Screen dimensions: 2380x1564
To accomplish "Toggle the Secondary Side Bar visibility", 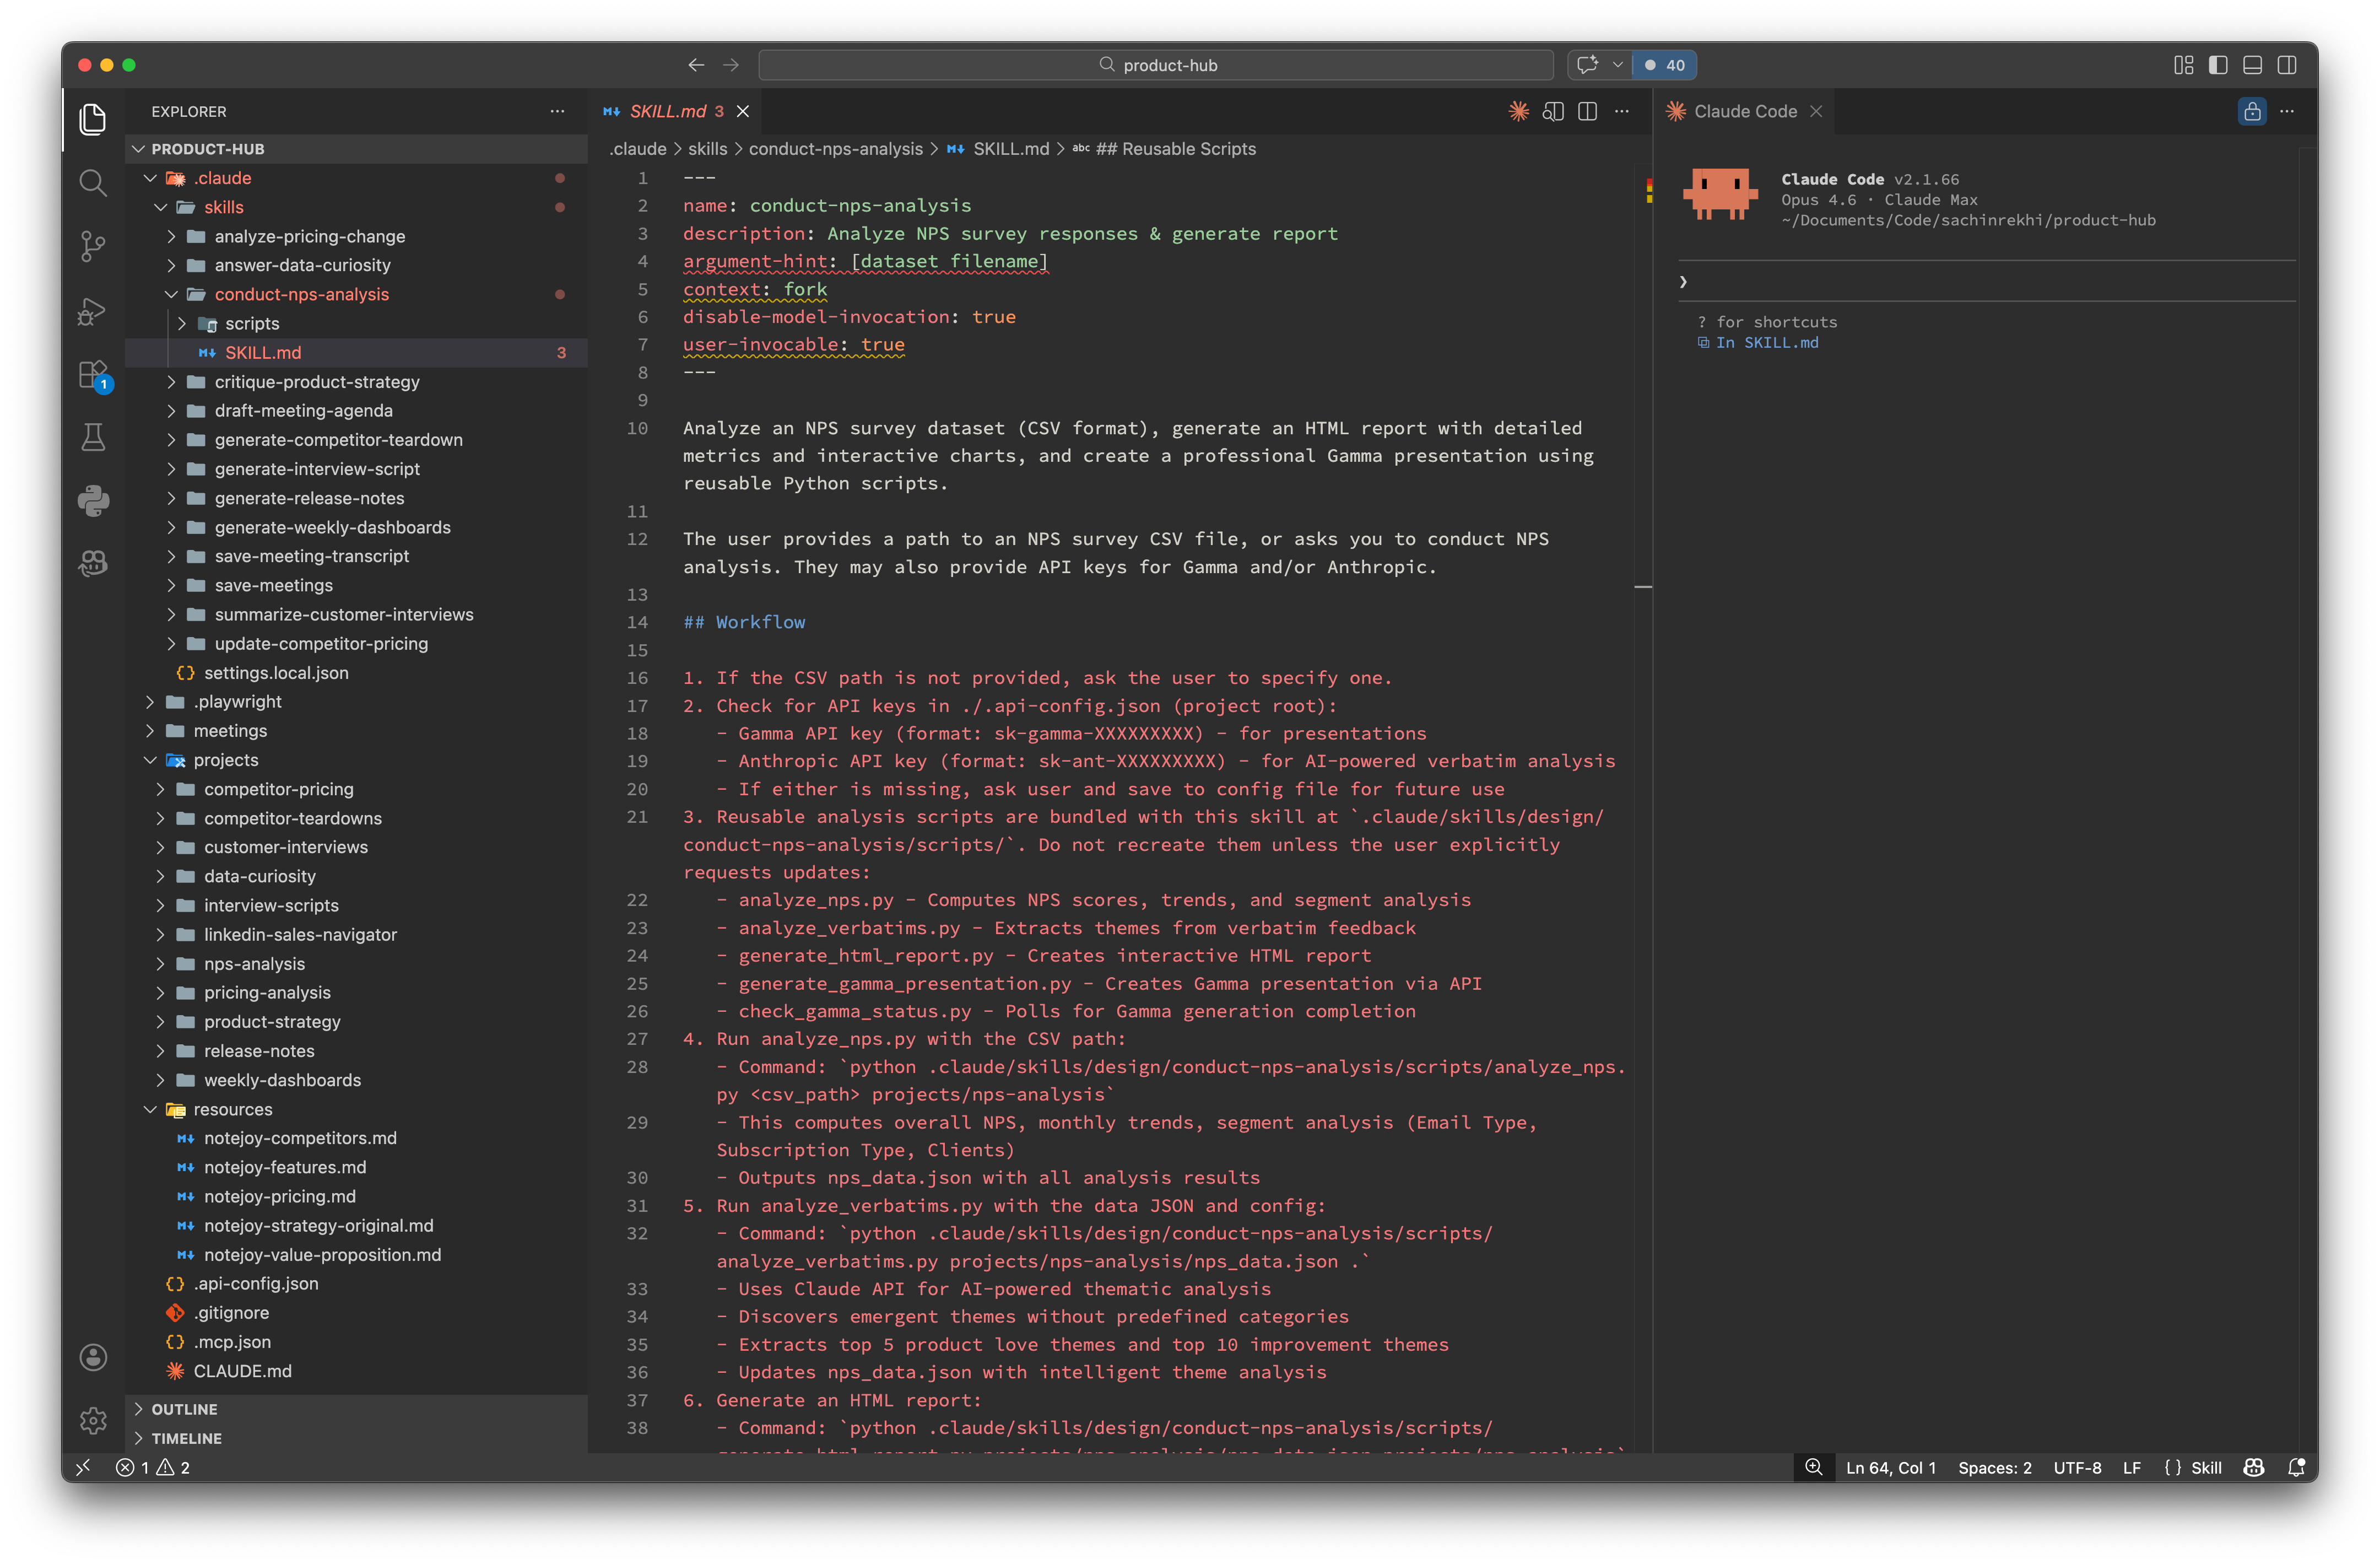I will (2286, 65).
